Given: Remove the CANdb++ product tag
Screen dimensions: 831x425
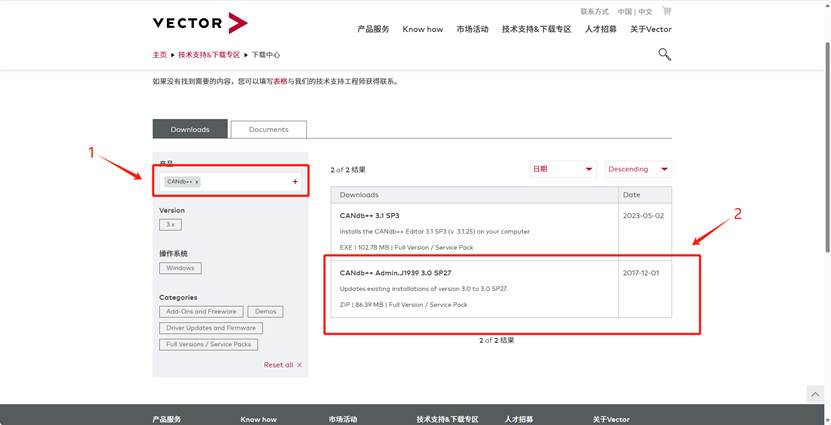Looking at the screenshot, I should [197, 182].
